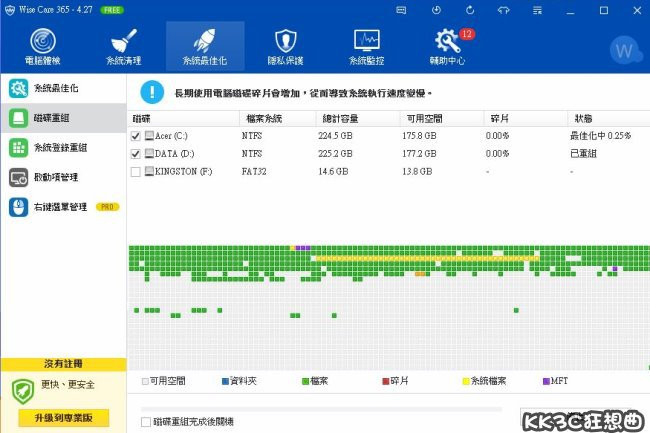This screenshot has width=650, height=433.
Task: Click the circular-arrow refresh icon in title bar
Action: 470,10
